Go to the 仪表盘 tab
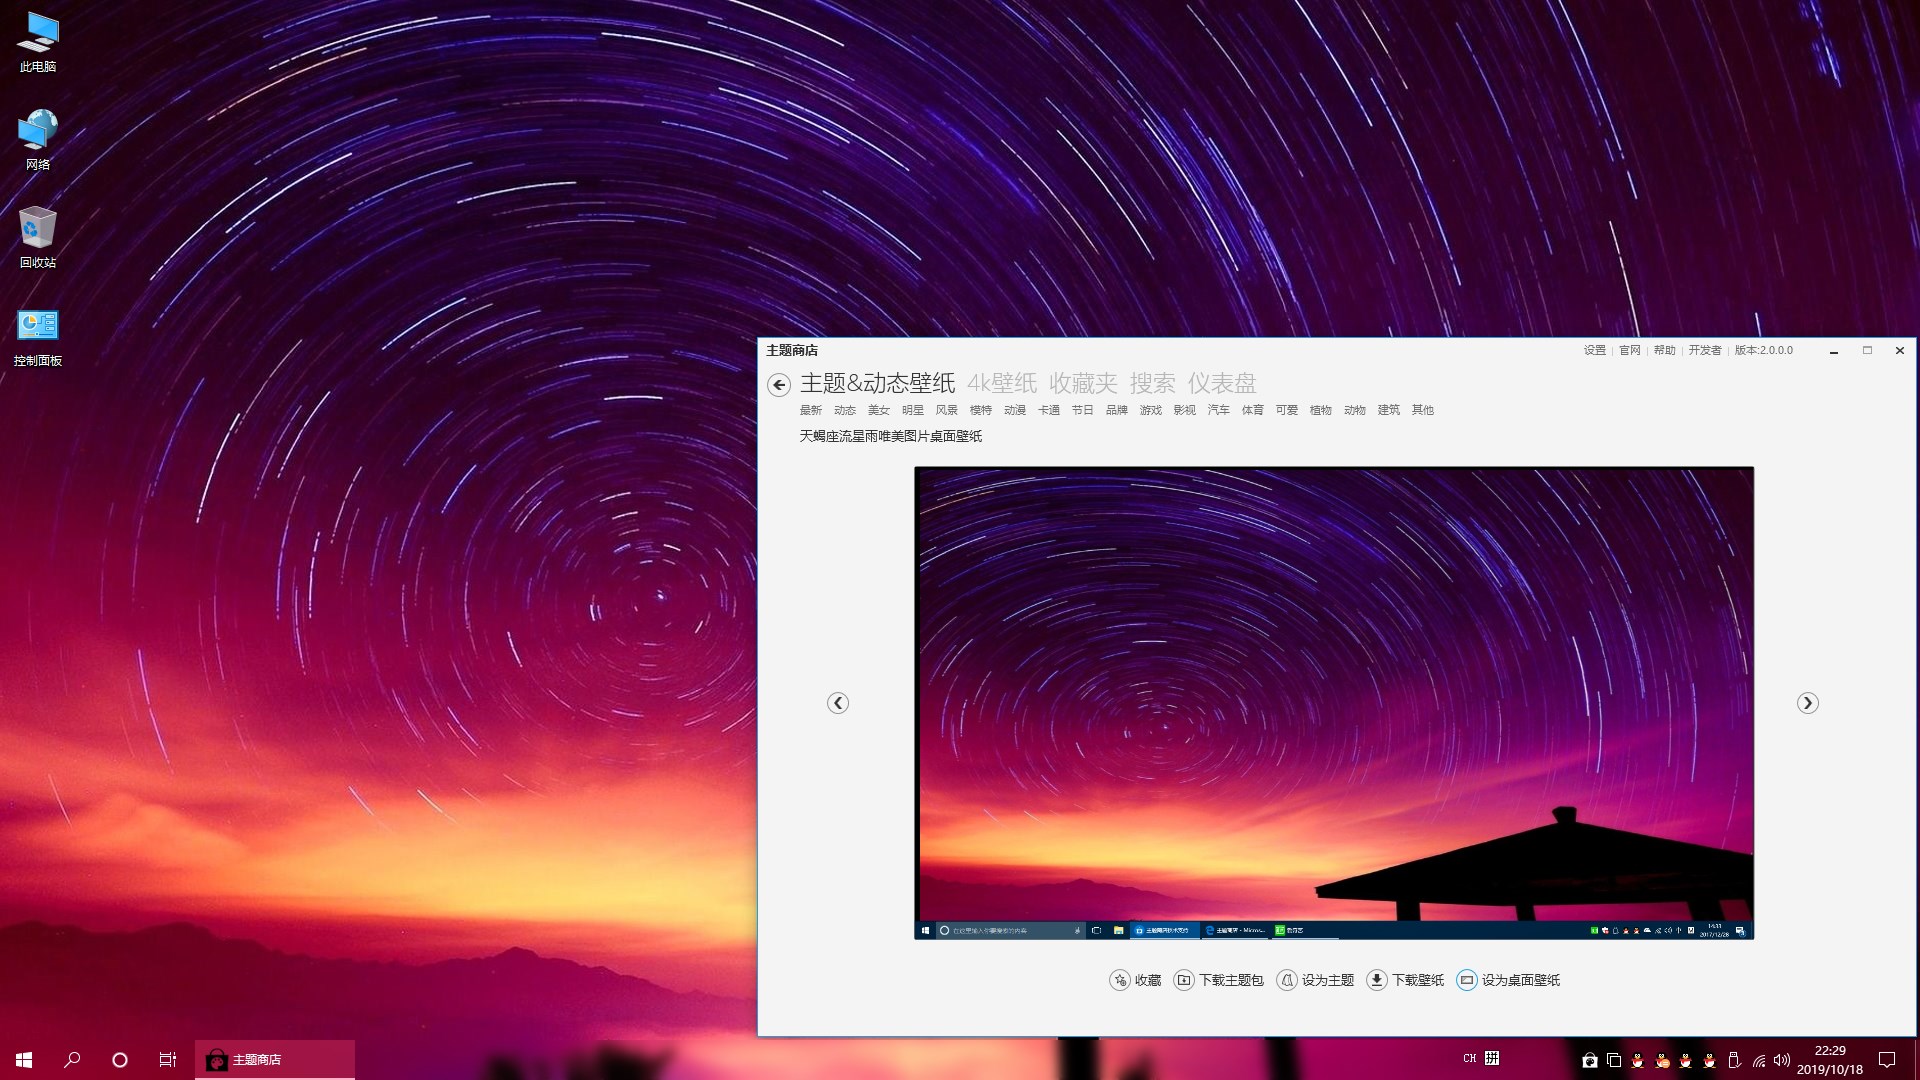This screenshot has width=1920, height=1080. [x=1221, y=383]
